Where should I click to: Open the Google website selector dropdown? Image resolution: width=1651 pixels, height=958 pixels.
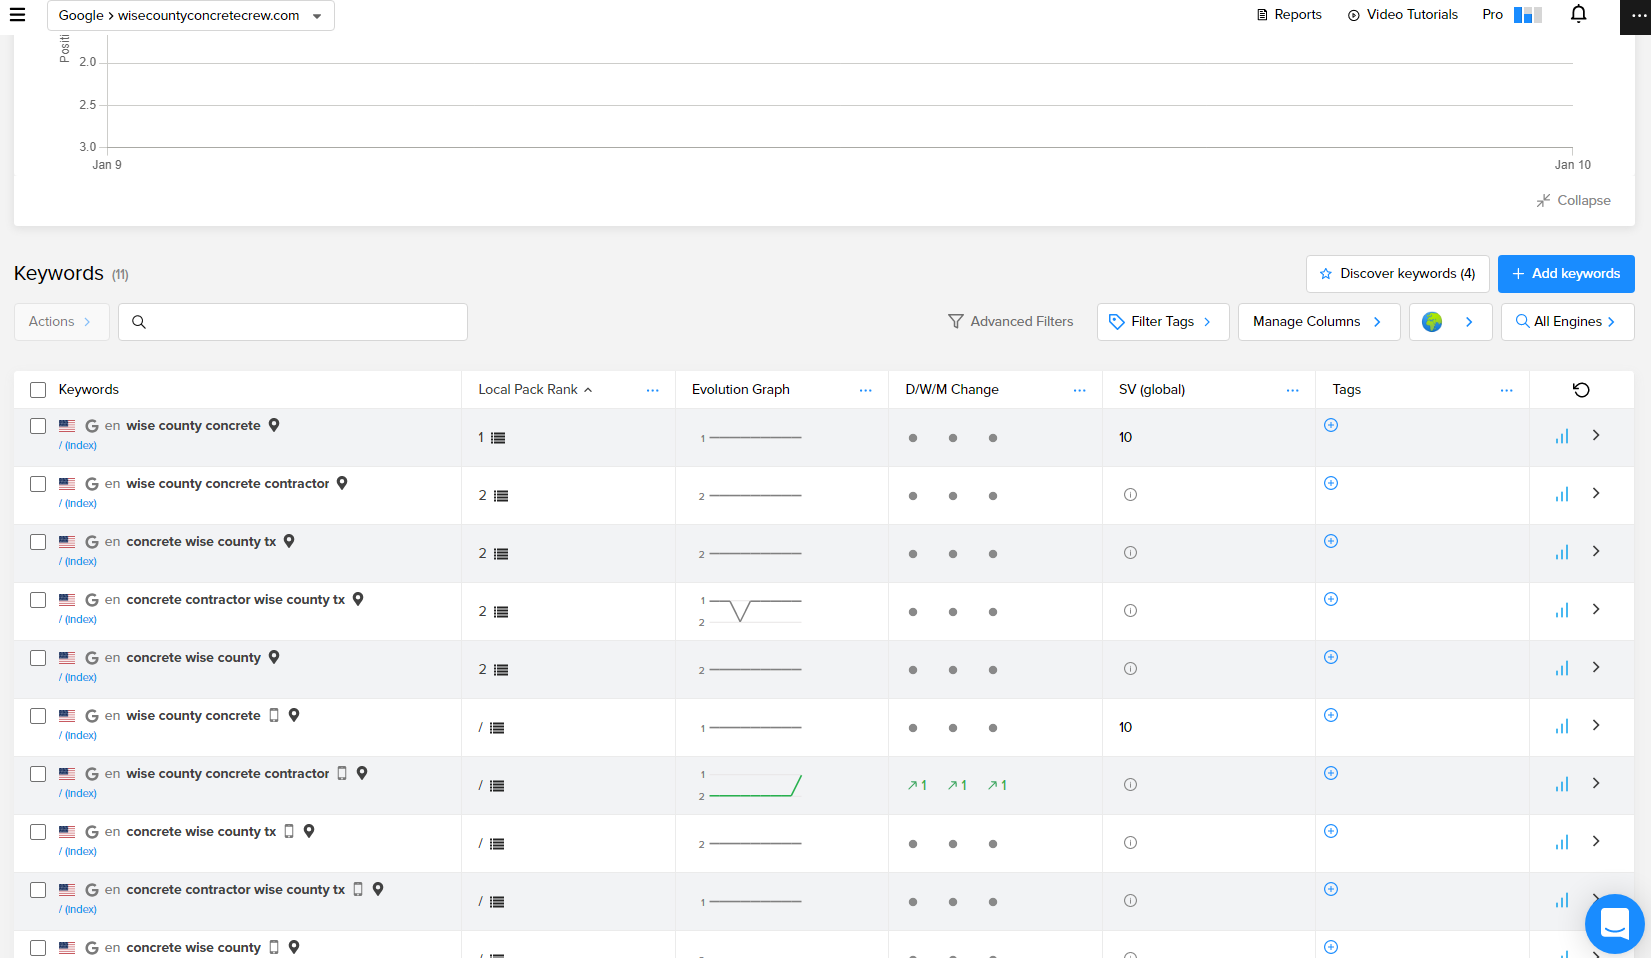190,16
